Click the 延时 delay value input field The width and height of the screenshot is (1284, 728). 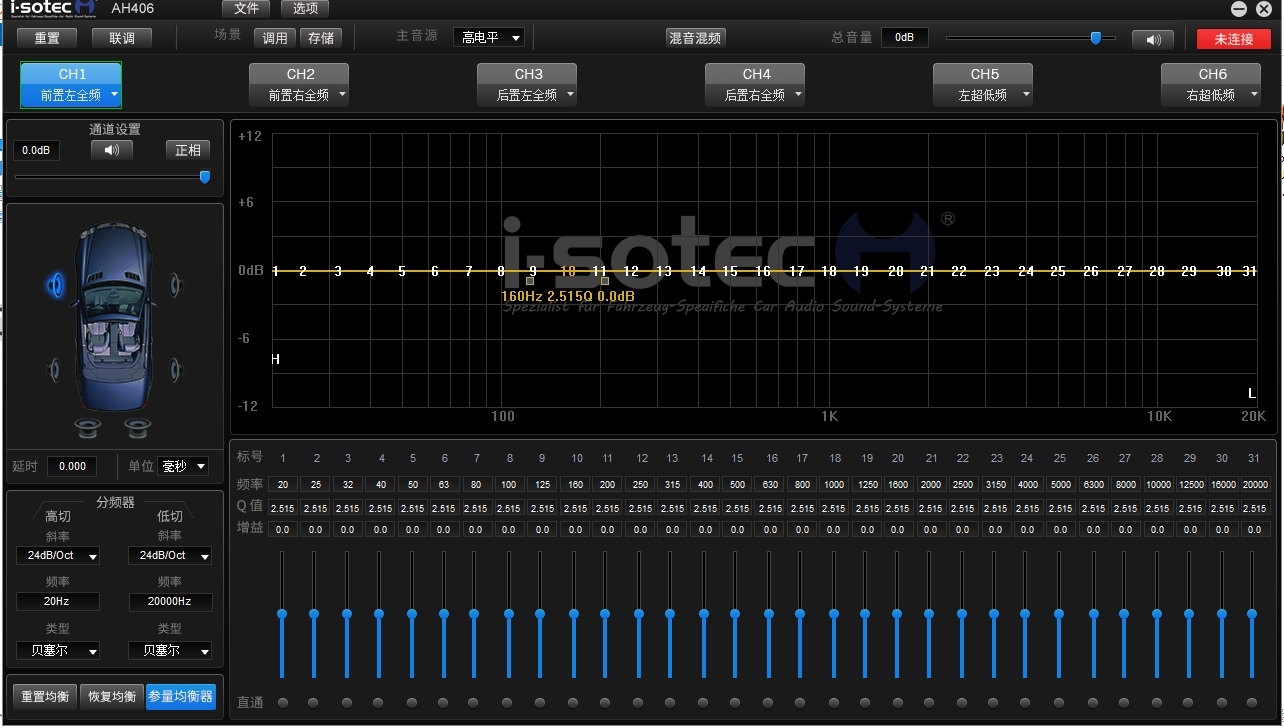click(x=72, y=466)
